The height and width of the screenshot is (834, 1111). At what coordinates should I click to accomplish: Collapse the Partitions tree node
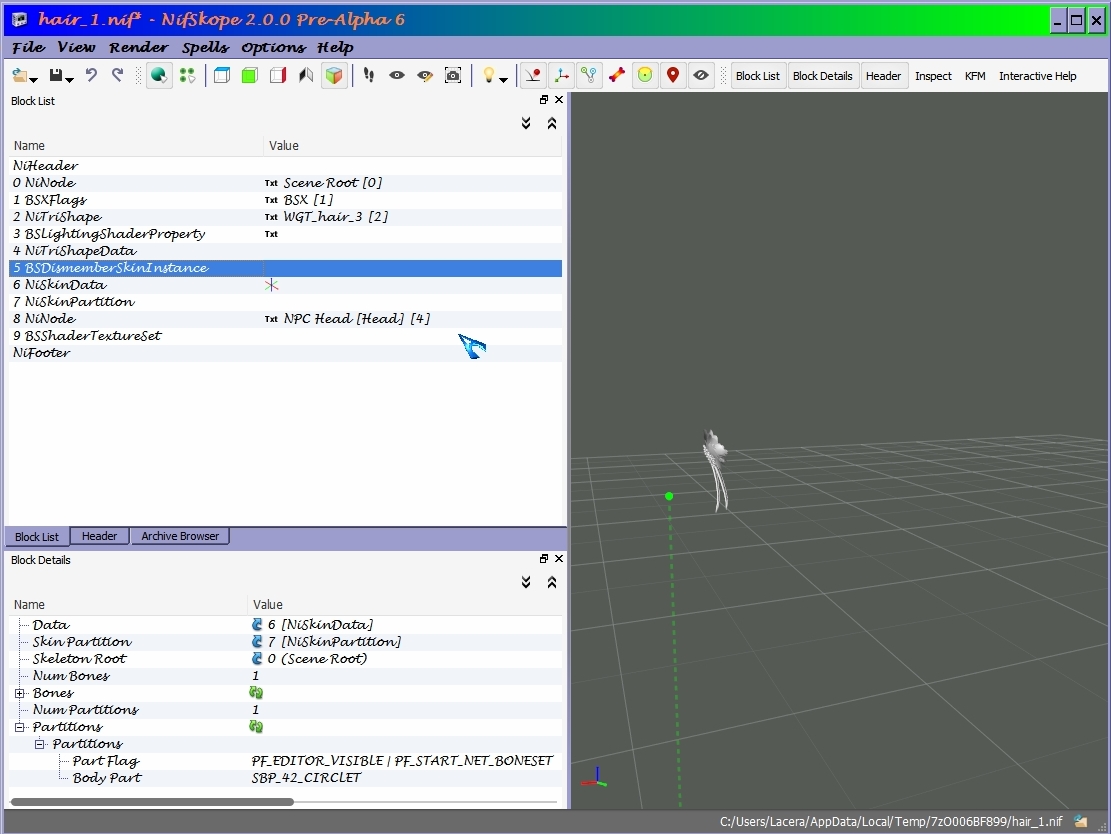20,727
